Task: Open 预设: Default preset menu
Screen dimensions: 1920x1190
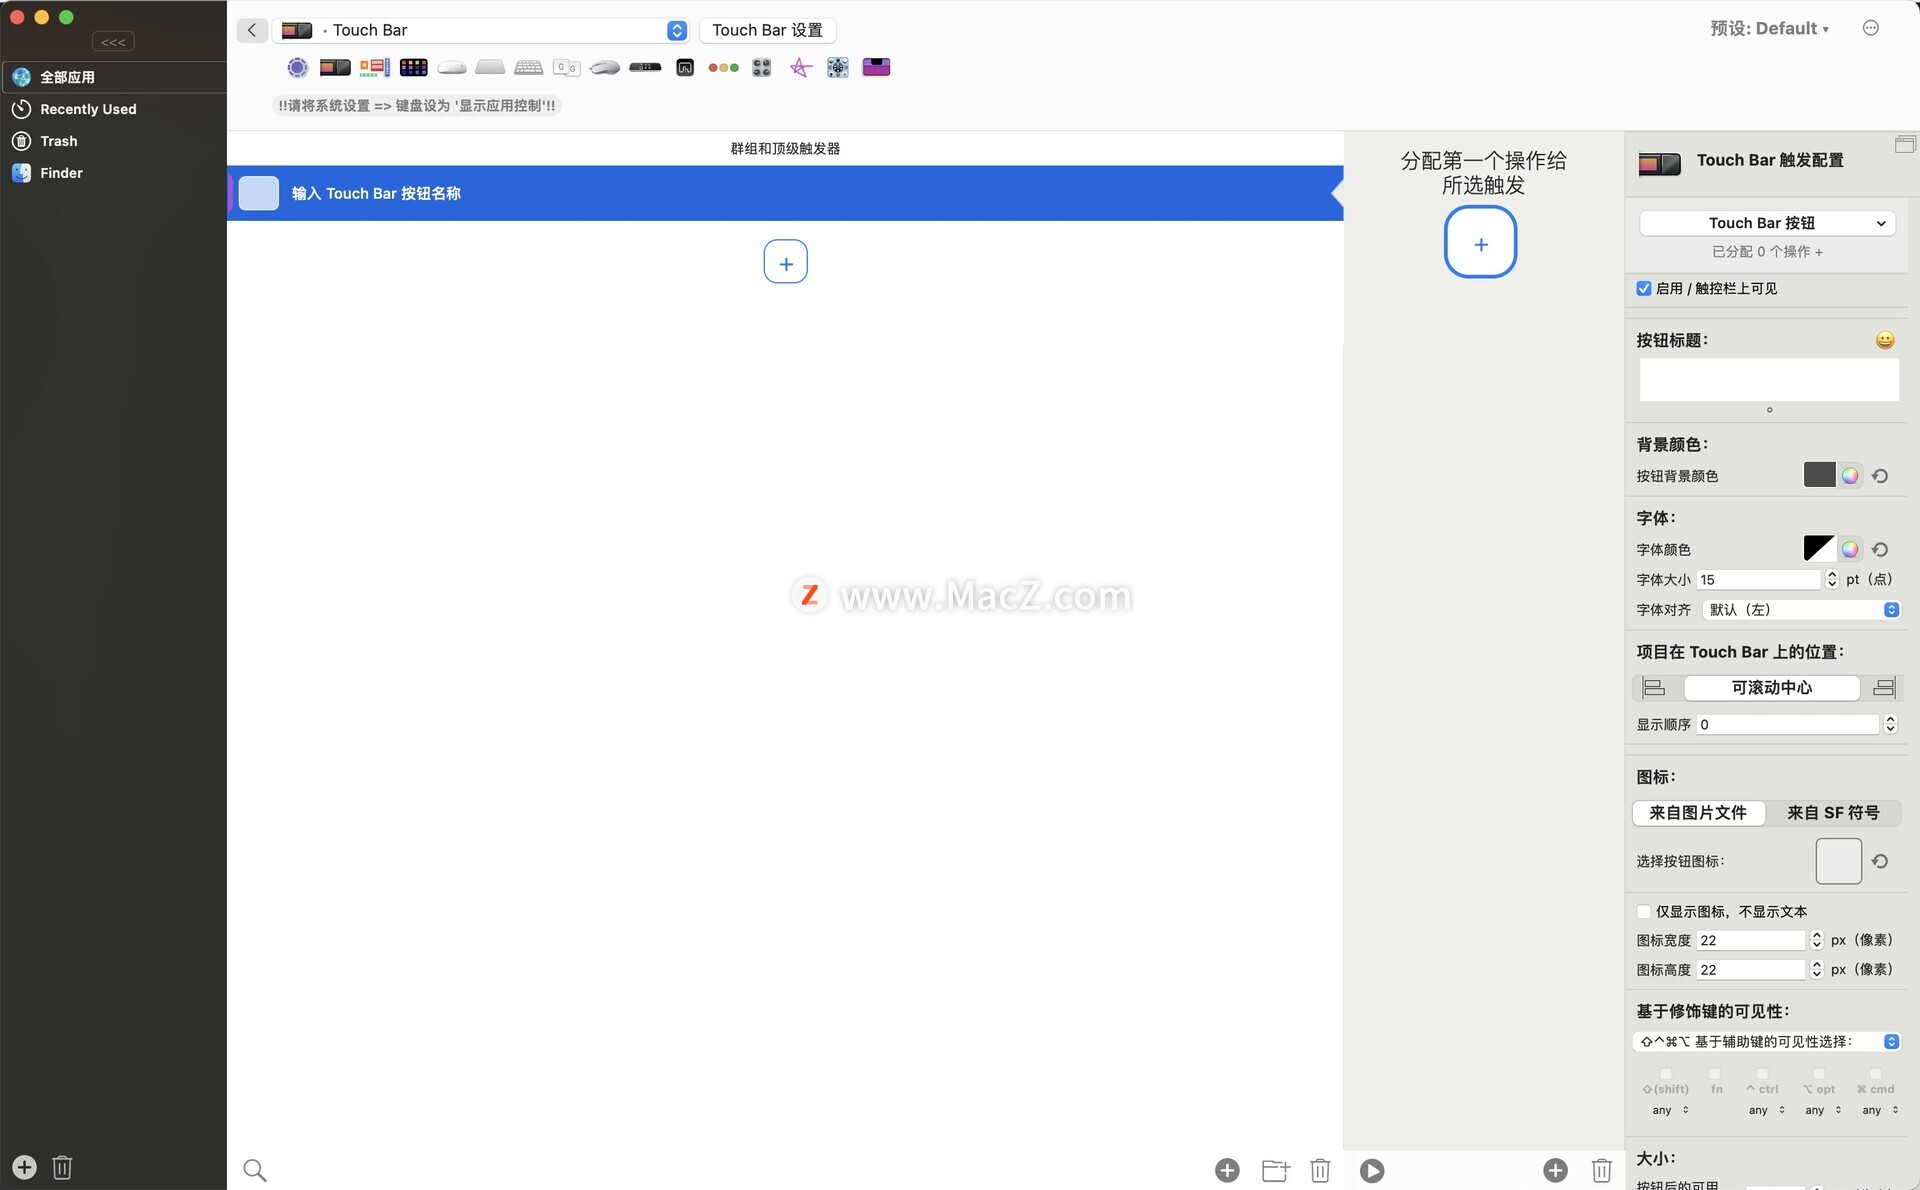Action: point(1769,28)
